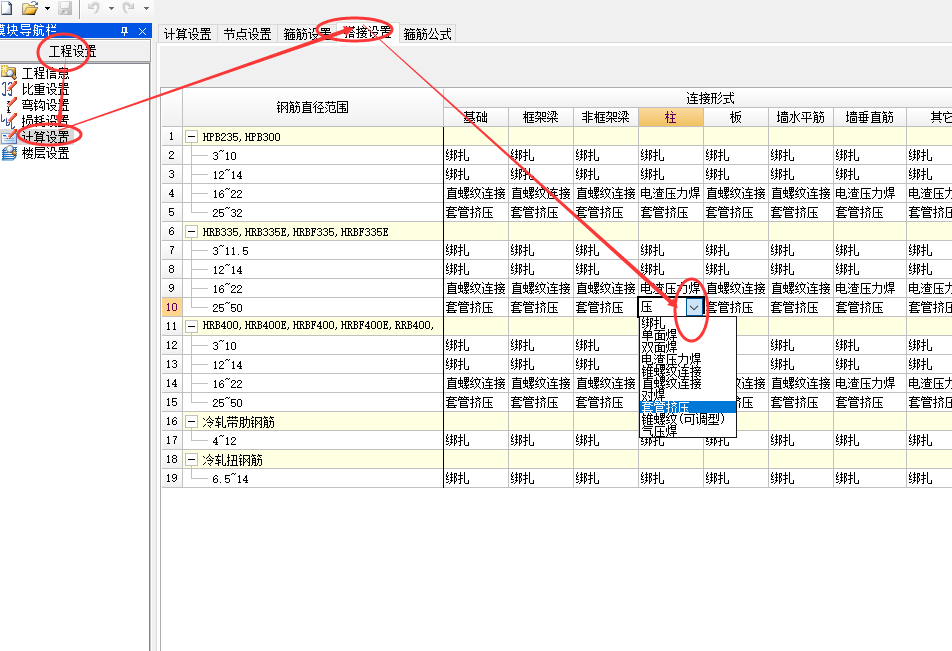Click the 框架梁 column header
The image size is (952, 651).
click(541, 117)
